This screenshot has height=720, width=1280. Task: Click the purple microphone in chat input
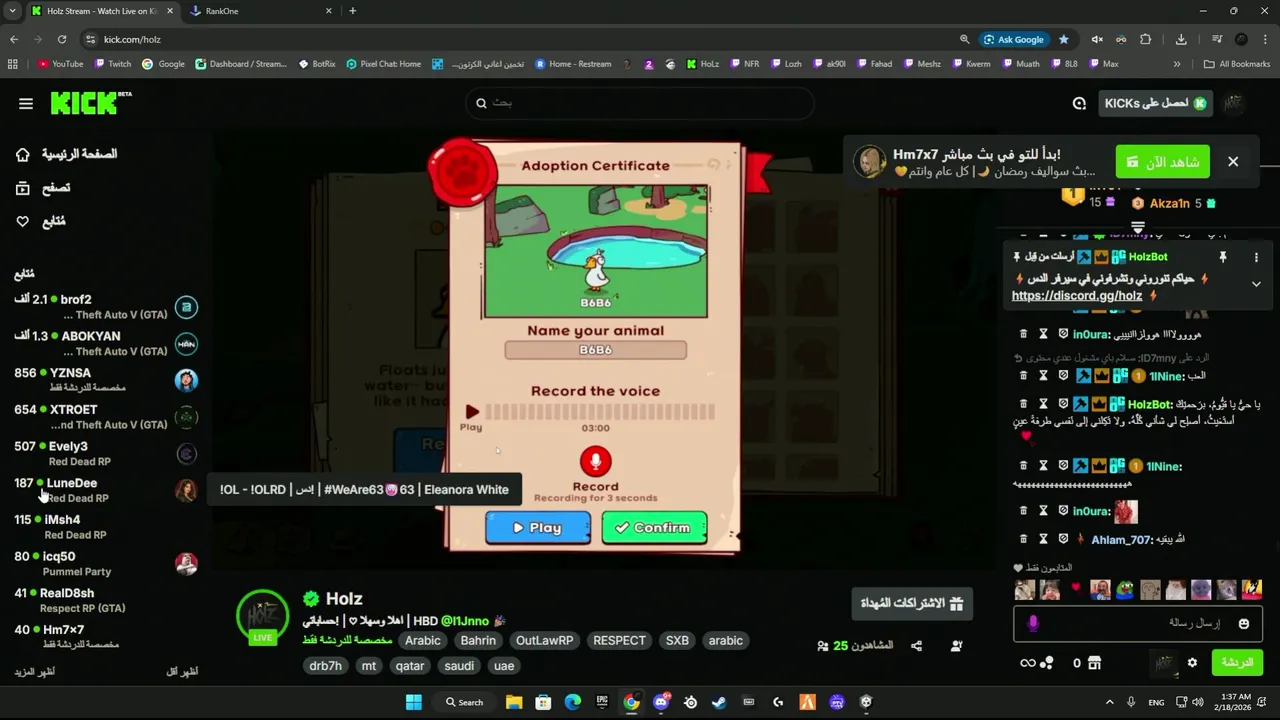tap(1033, 623)
